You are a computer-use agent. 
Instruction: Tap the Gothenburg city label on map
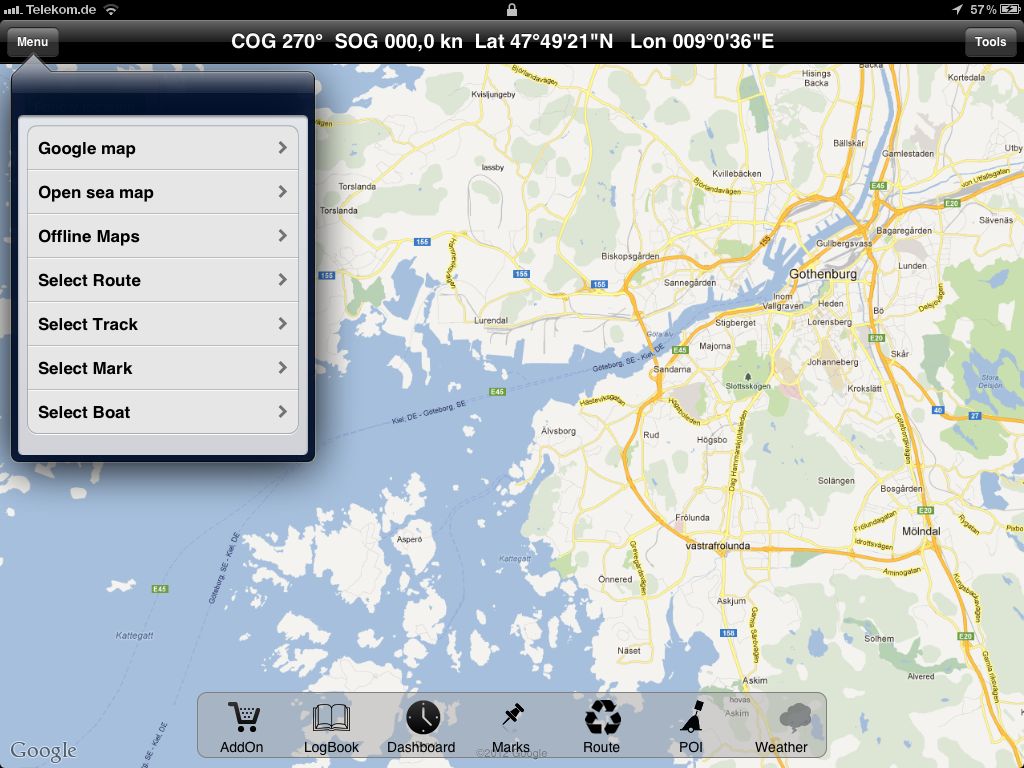coord(823,274)
